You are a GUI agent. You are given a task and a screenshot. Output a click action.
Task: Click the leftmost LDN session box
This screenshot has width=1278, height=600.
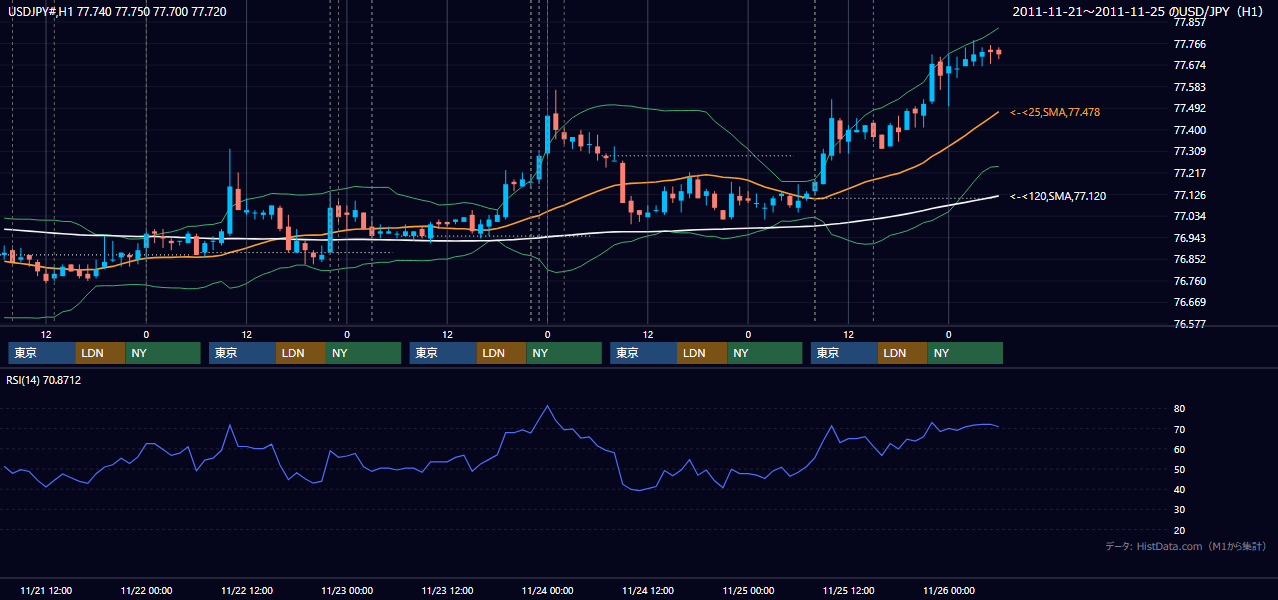pos(101,353)
